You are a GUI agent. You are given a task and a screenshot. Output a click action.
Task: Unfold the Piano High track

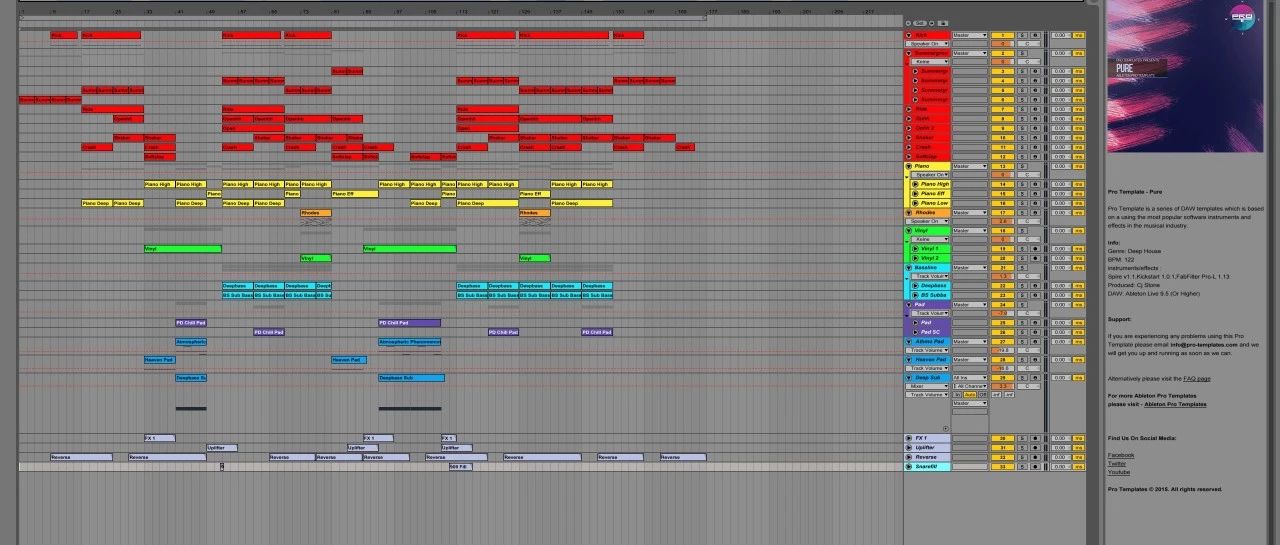pyautogui.click(x=915, y=184)
